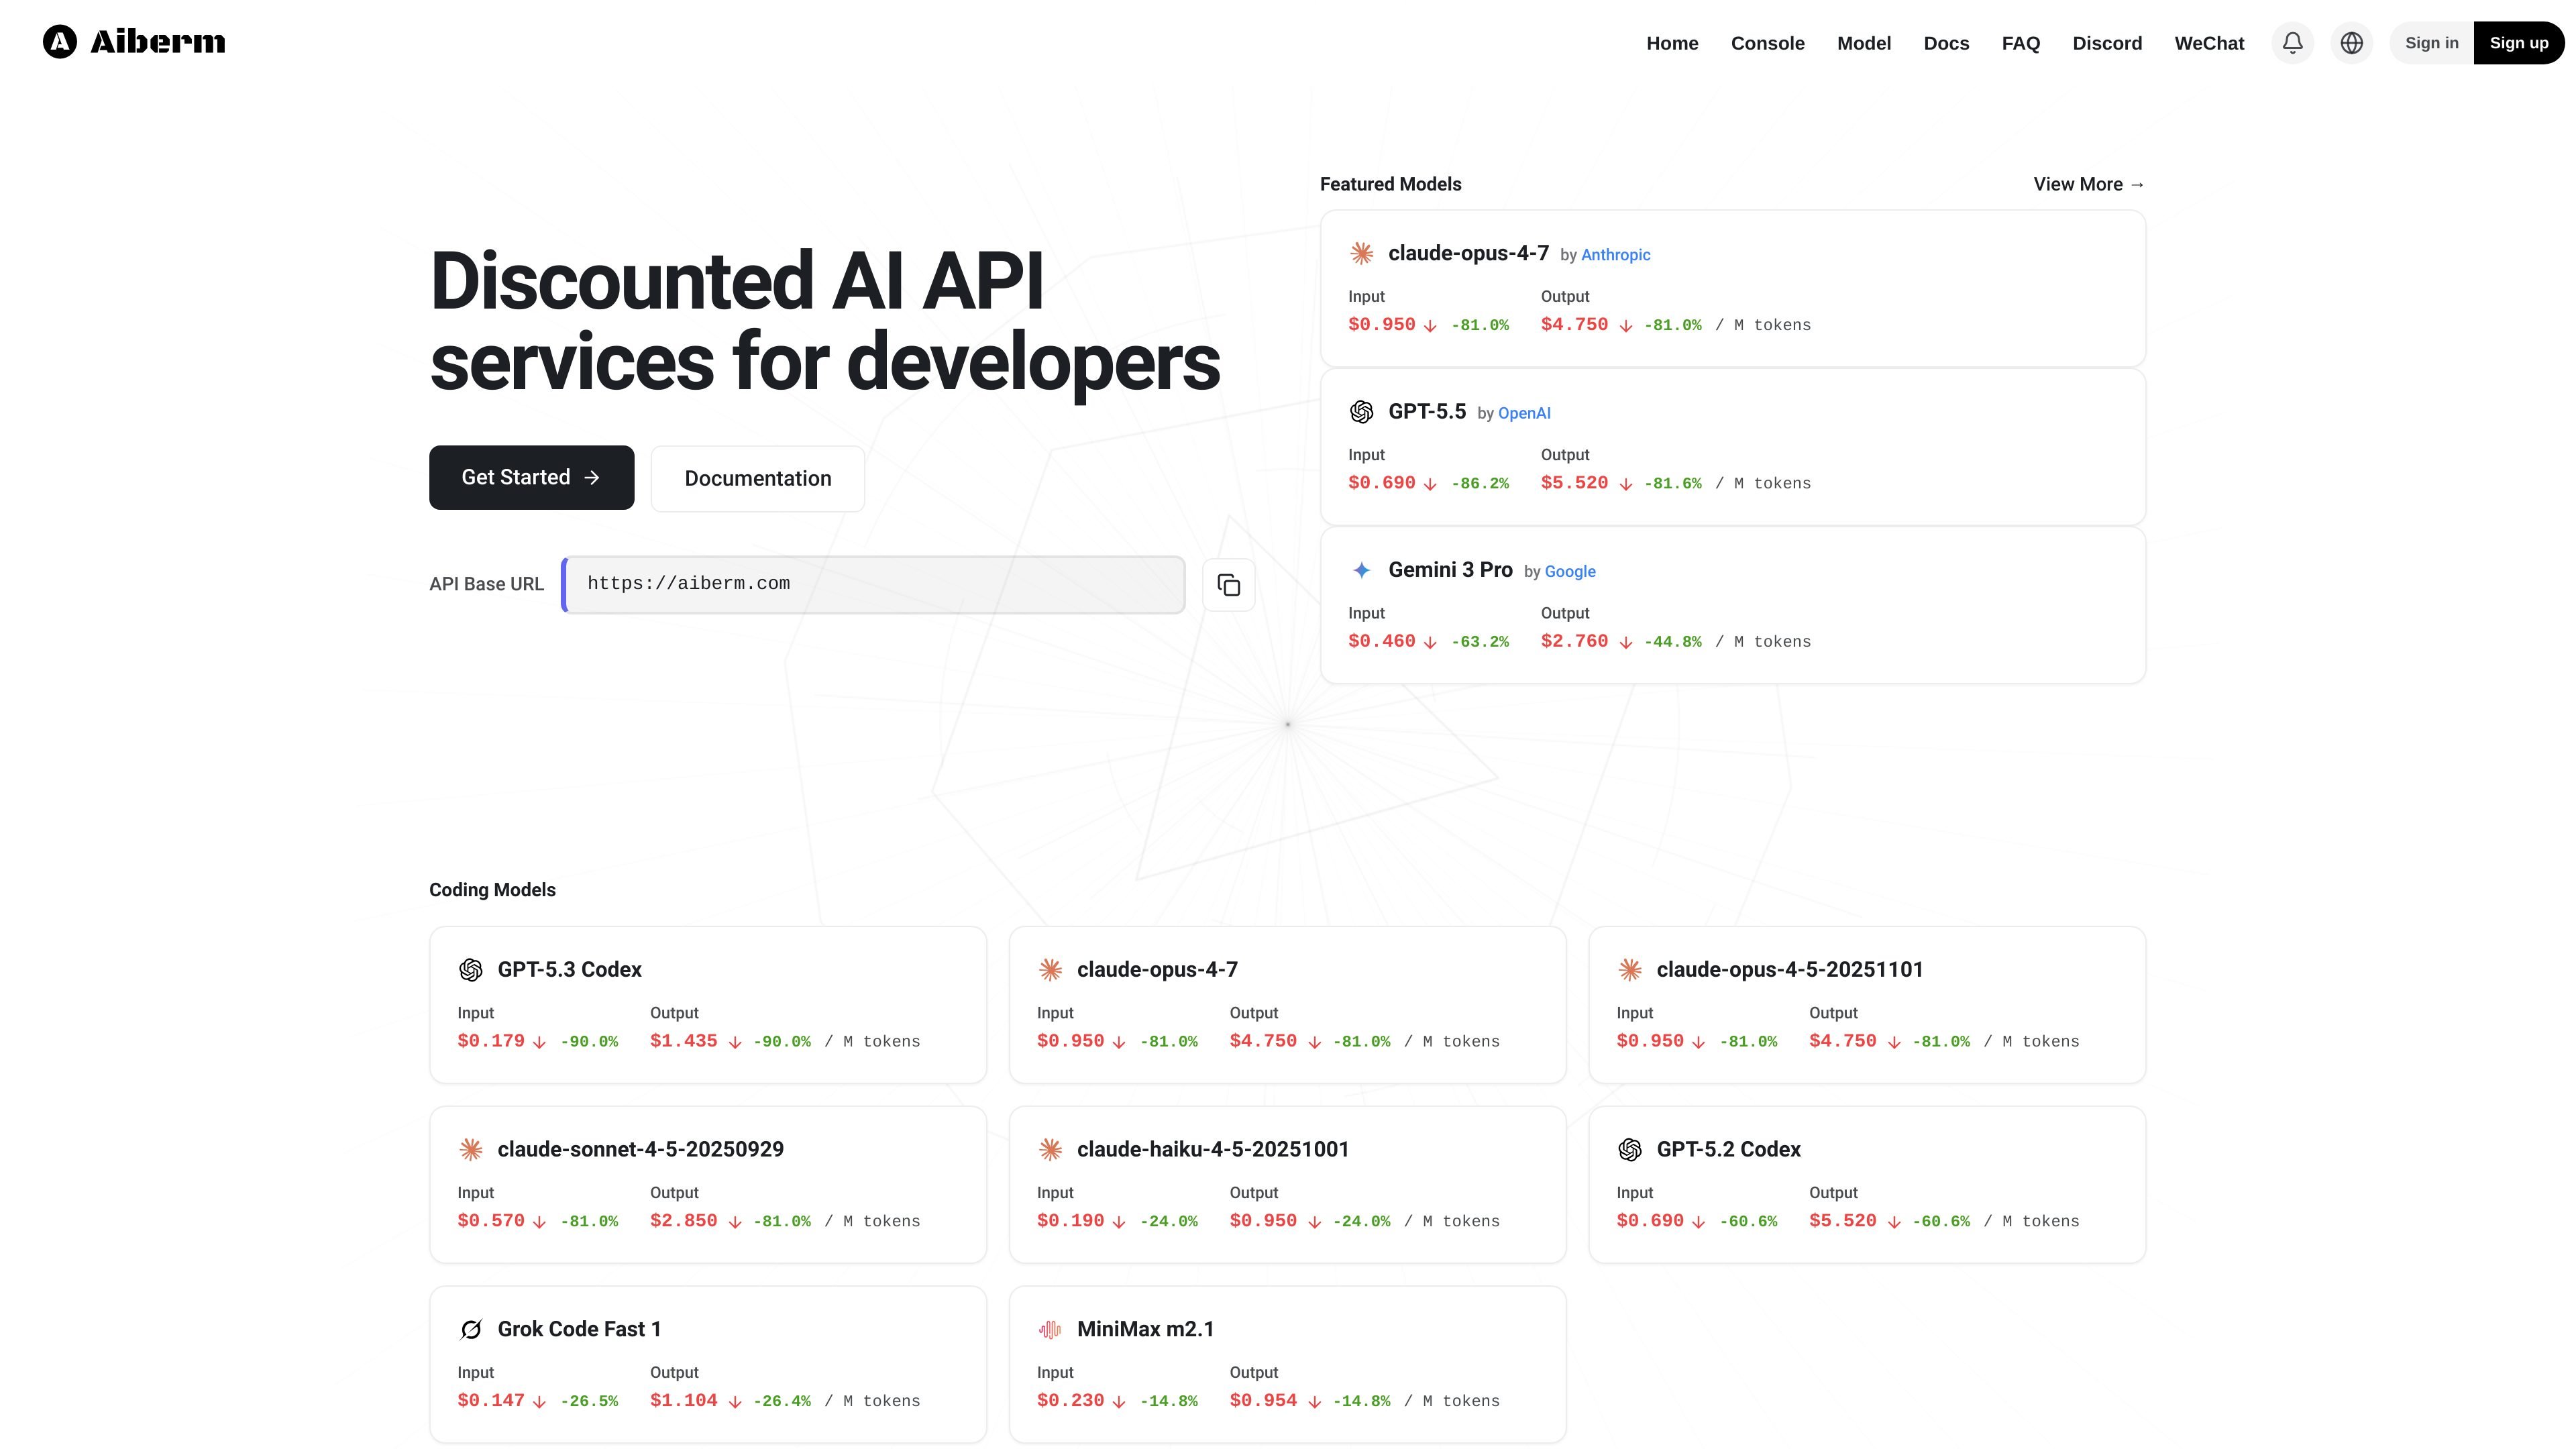Select the GPT-5.2 Codex title

point(1728,1150)
